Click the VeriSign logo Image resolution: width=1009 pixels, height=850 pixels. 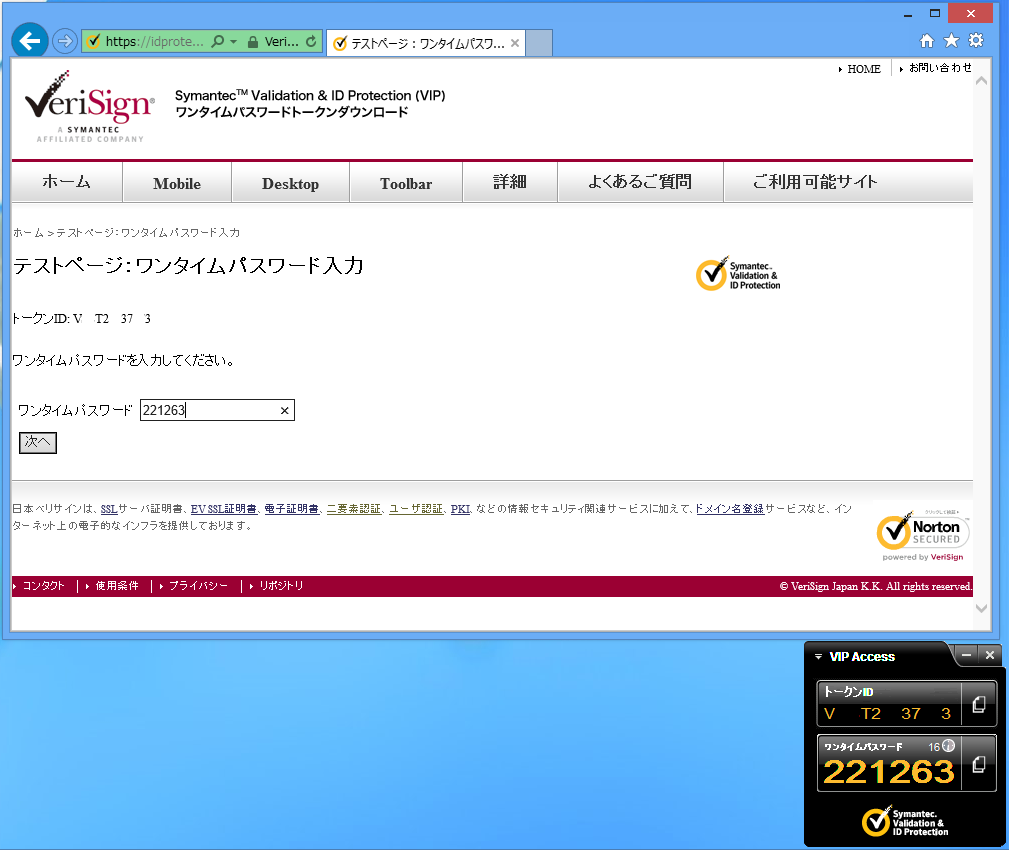click(x=89, y=107)
